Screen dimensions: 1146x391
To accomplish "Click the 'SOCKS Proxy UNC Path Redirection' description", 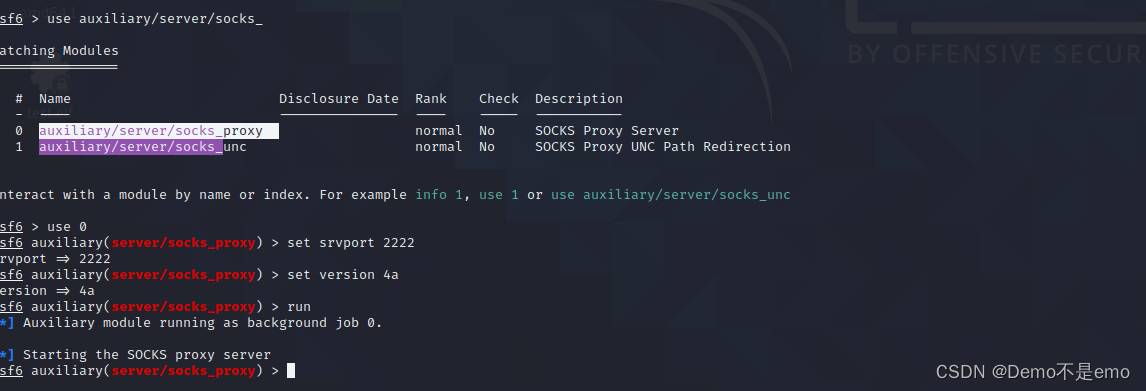I will (663, 147).
